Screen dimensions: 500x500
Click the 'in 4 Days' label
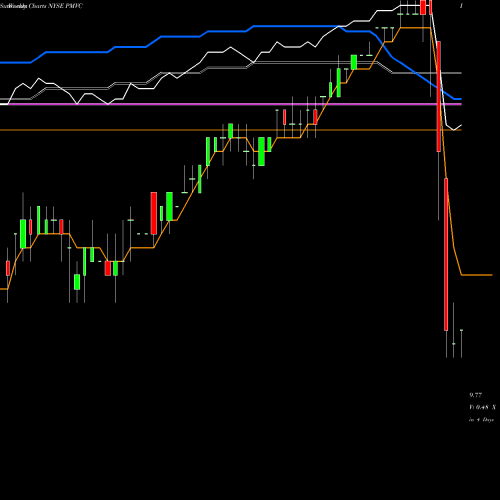[481, 420]
